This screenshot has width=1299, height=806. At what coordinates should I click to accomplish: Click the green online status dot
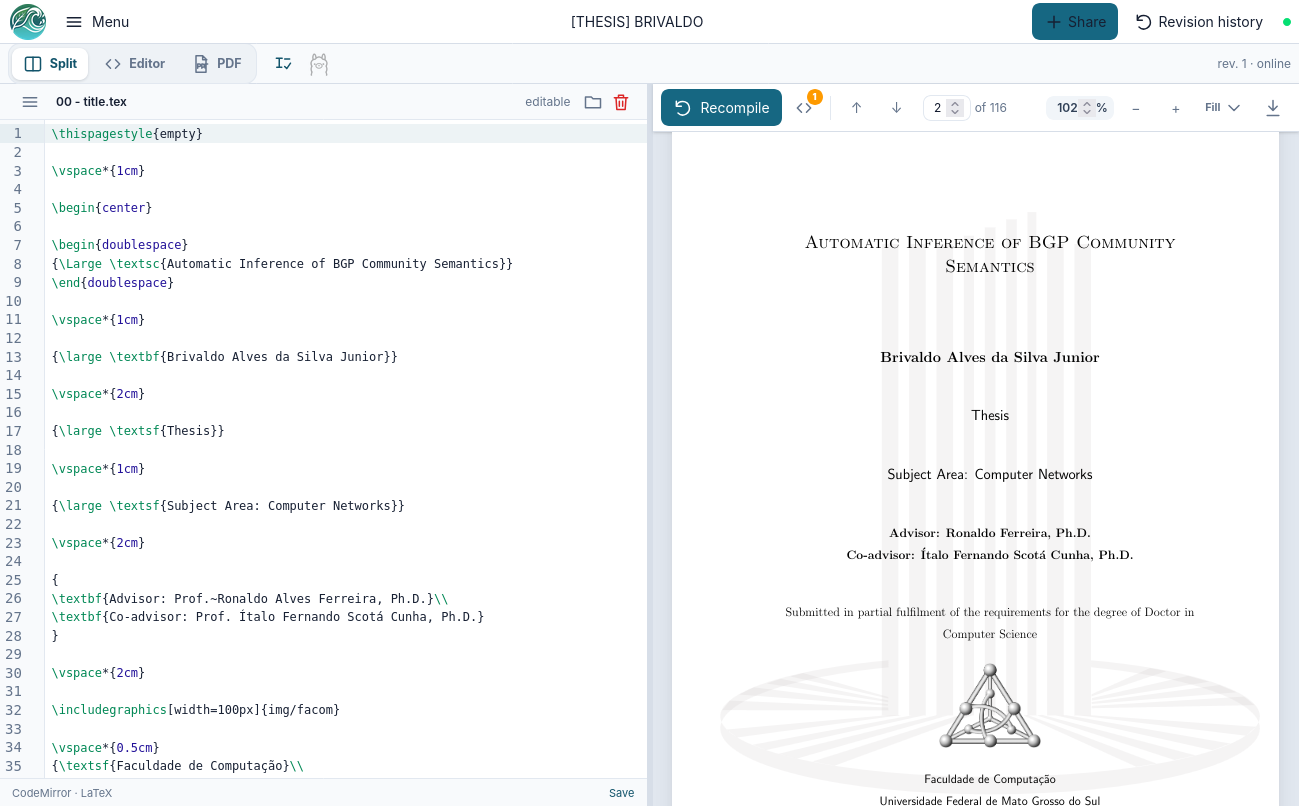(1286, 22)
